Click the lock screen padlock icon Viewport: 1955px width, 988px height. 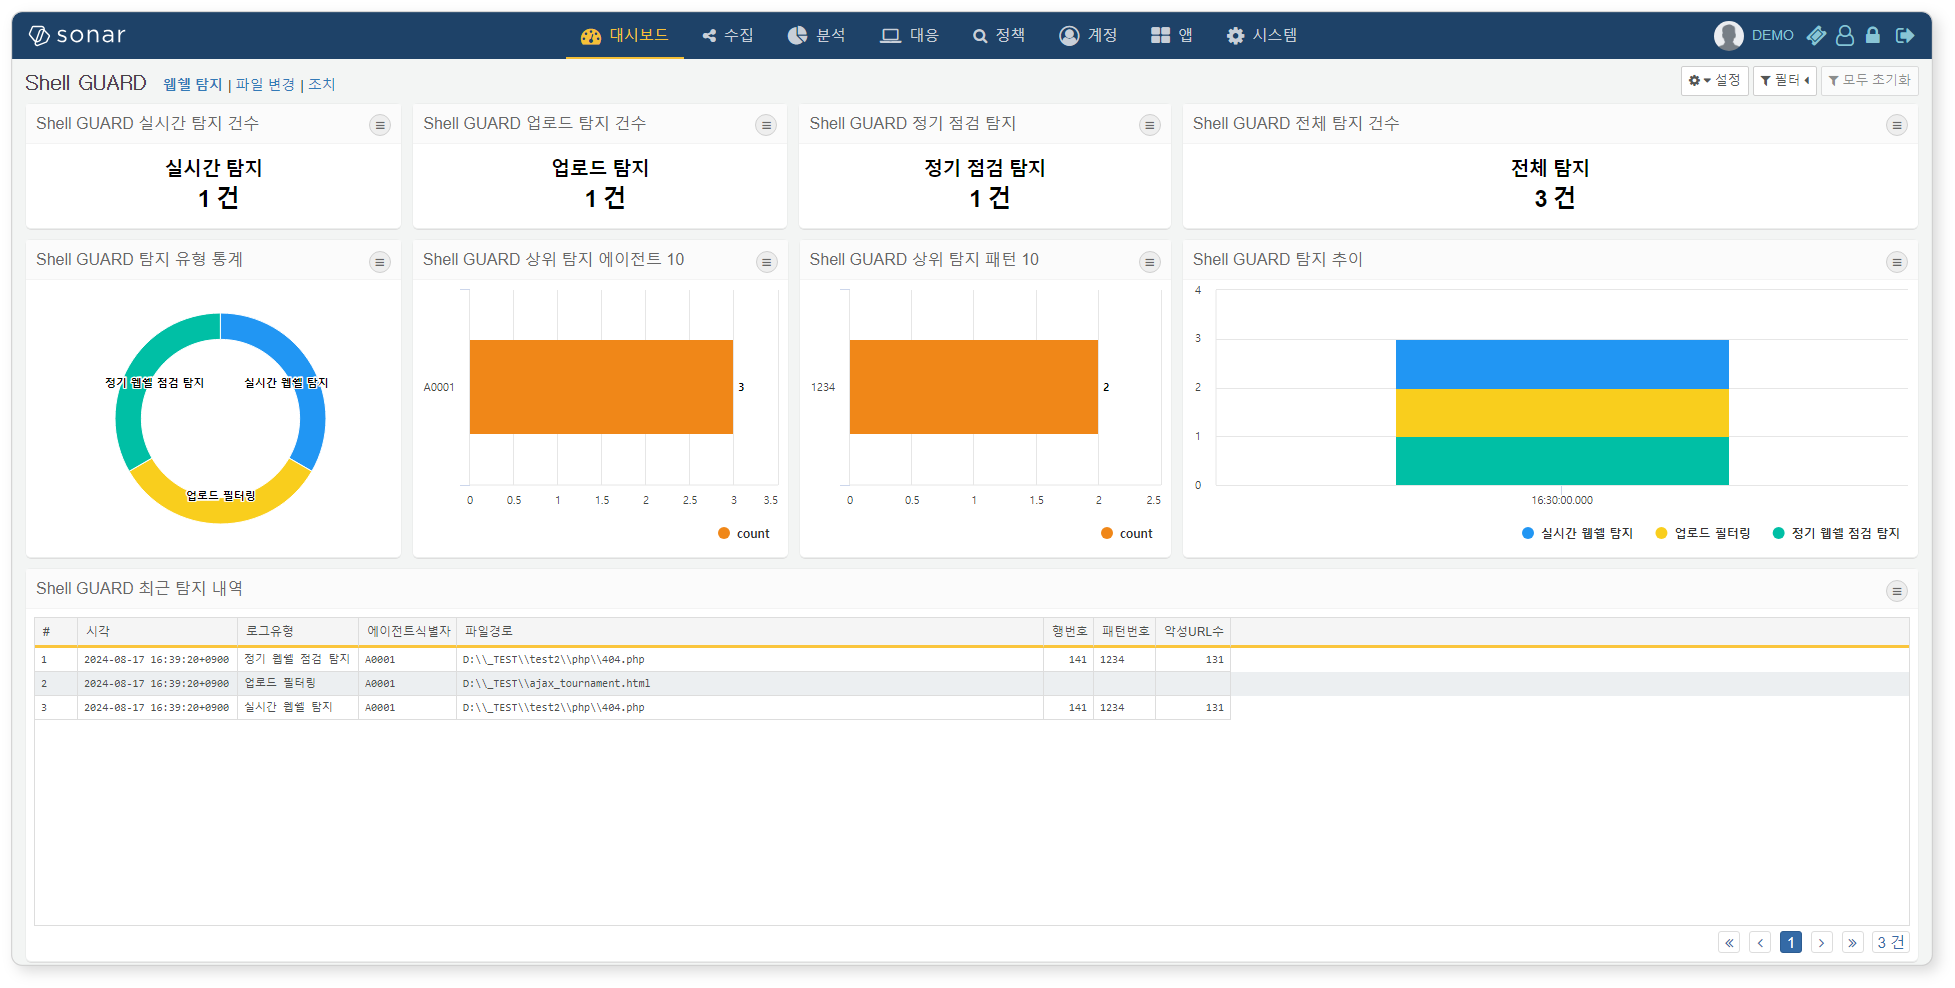point(1873,35)
